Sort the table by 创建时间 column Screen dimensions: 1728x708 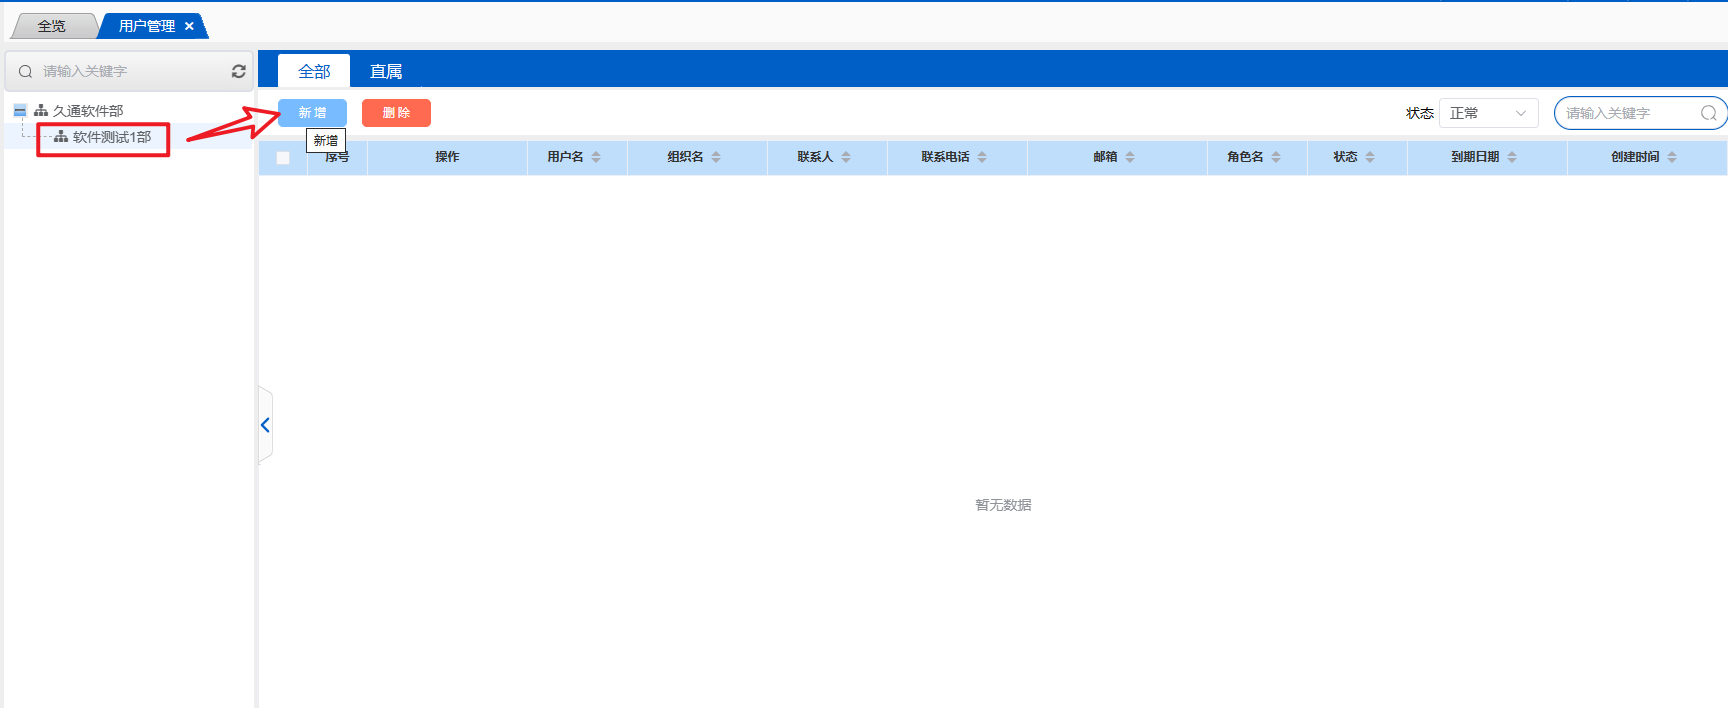1672,157
